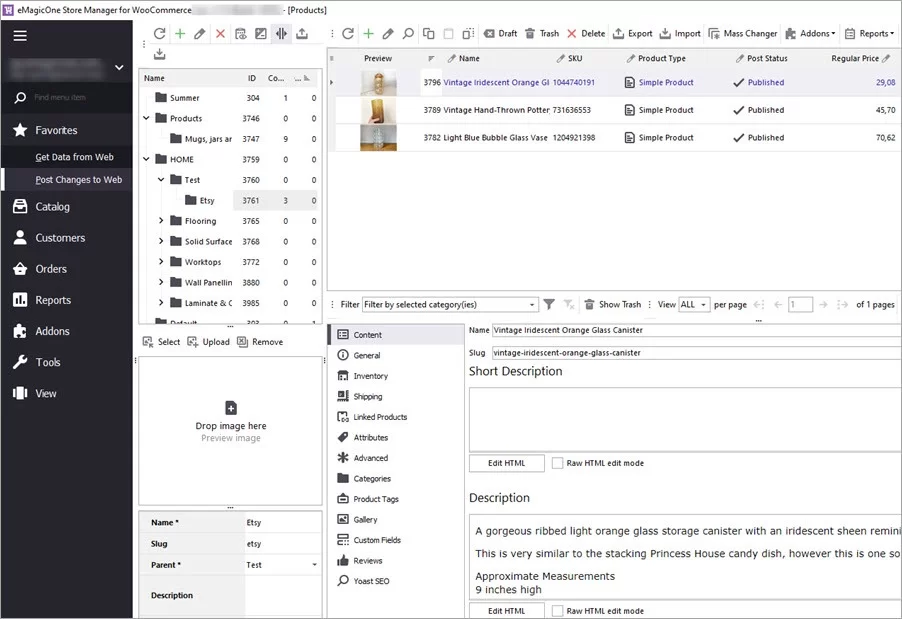The width and height of the screenshot is (902, 619).
Task: Click the Export products icon
Action: (632, 33)
